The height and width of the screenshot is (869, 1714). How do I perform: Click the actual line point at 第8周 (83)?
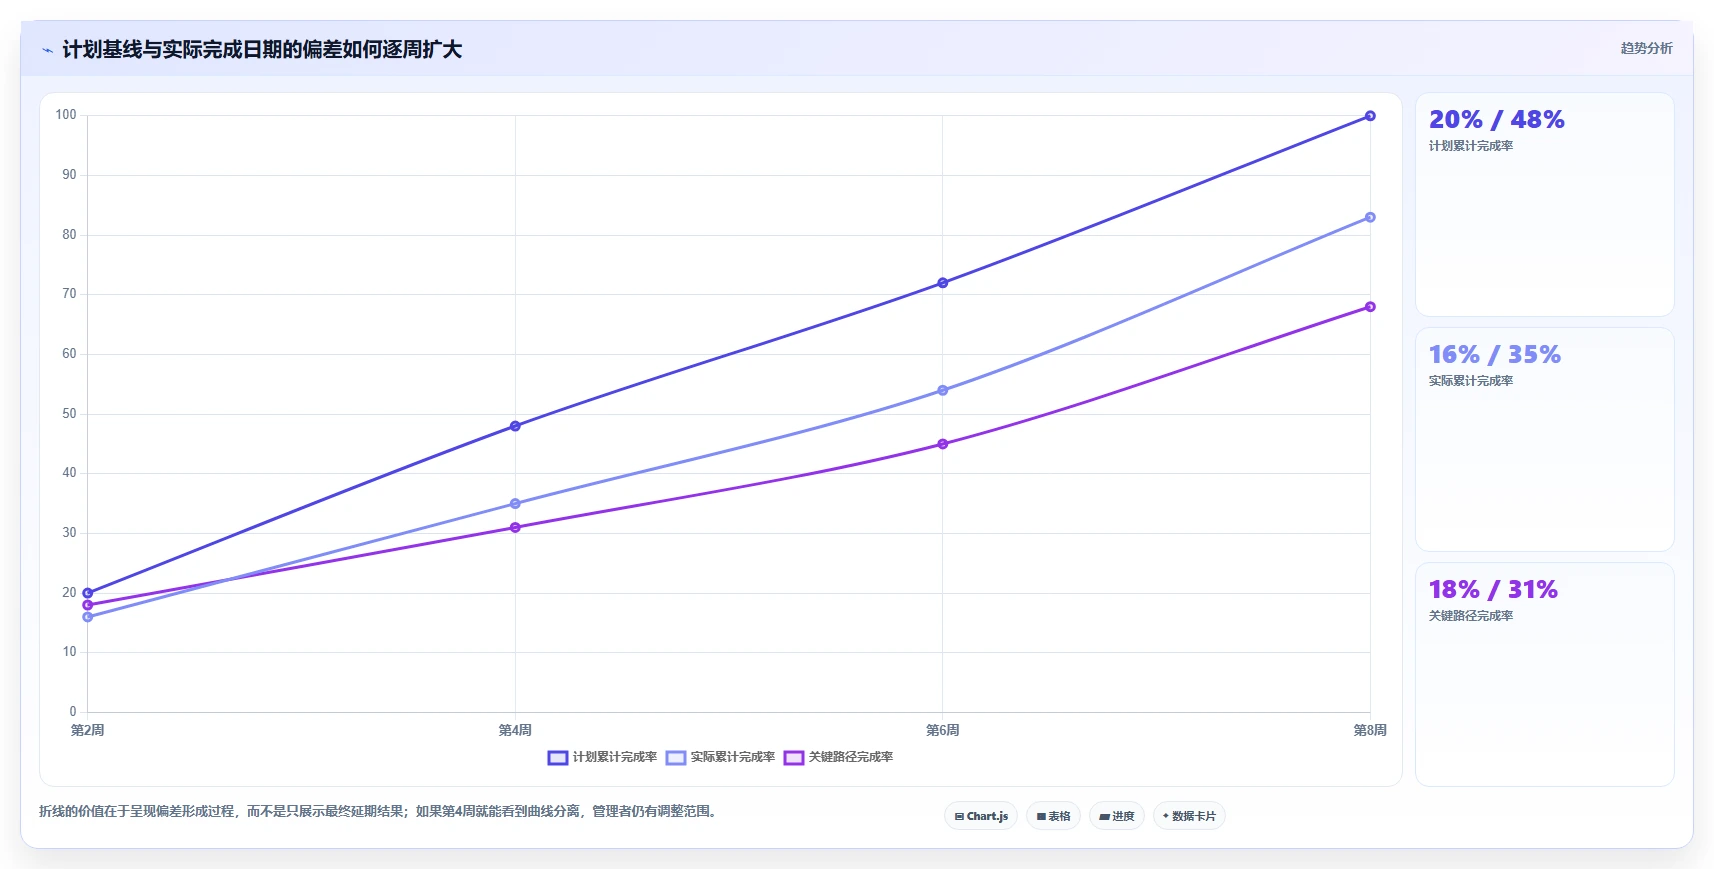[1370, 217]
